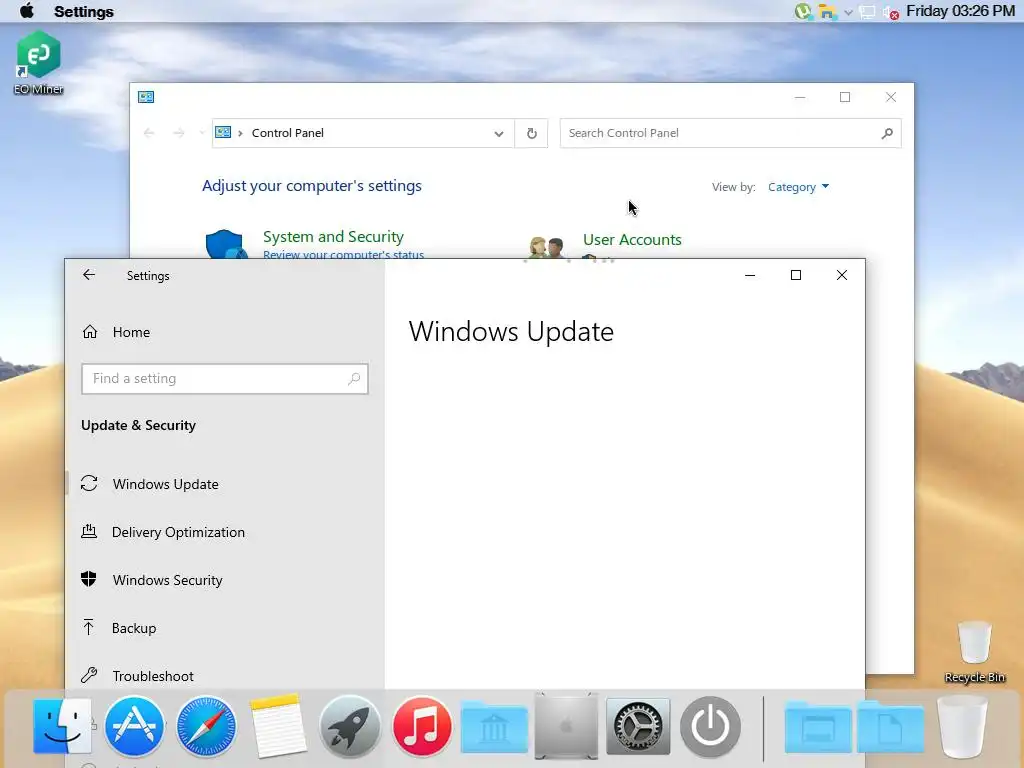Launch the Launchpad rocket icon
Screen dimensions: 1024x768
click(x=349, y=726)
